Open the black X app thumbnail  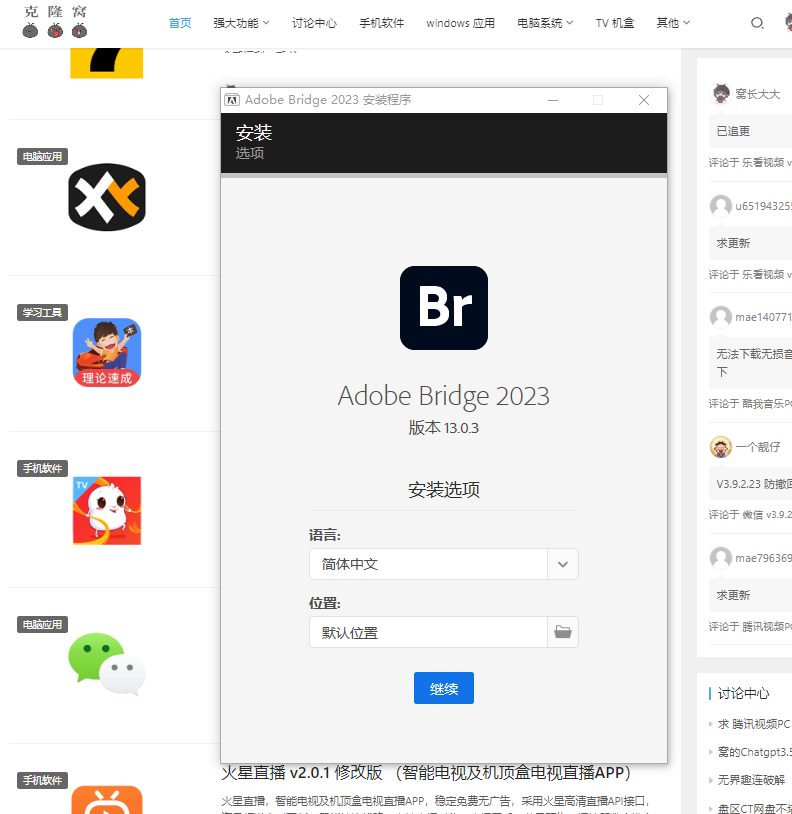click(107, 197)
